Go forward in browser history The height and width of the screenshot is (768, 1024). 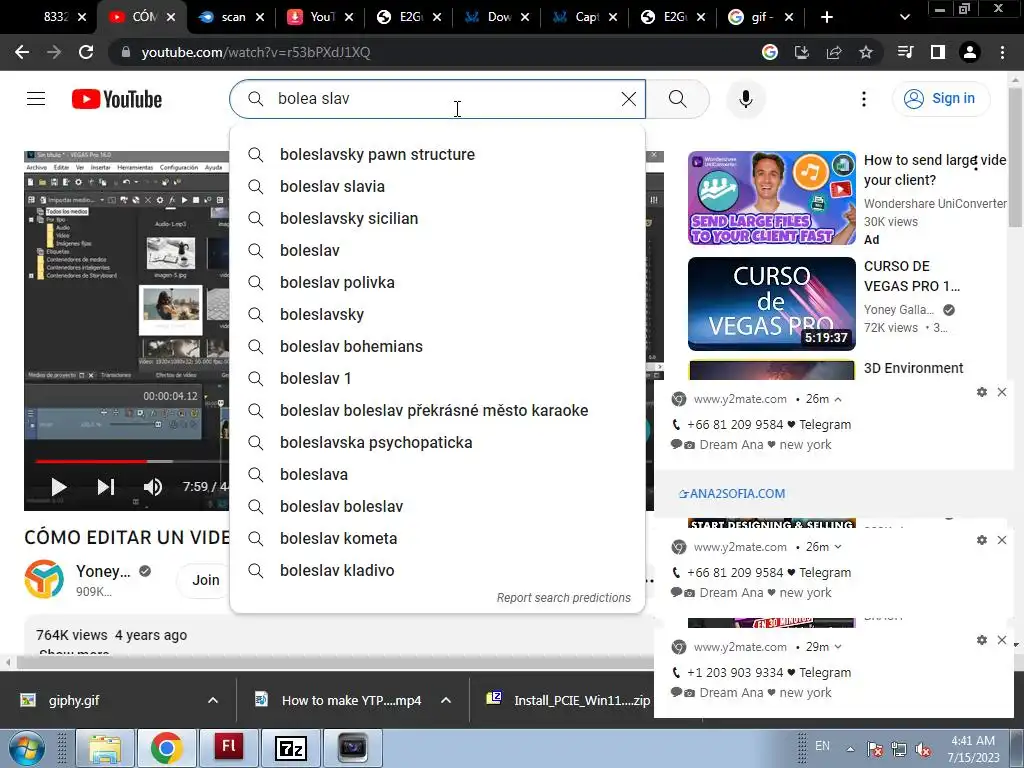[54, 52]
